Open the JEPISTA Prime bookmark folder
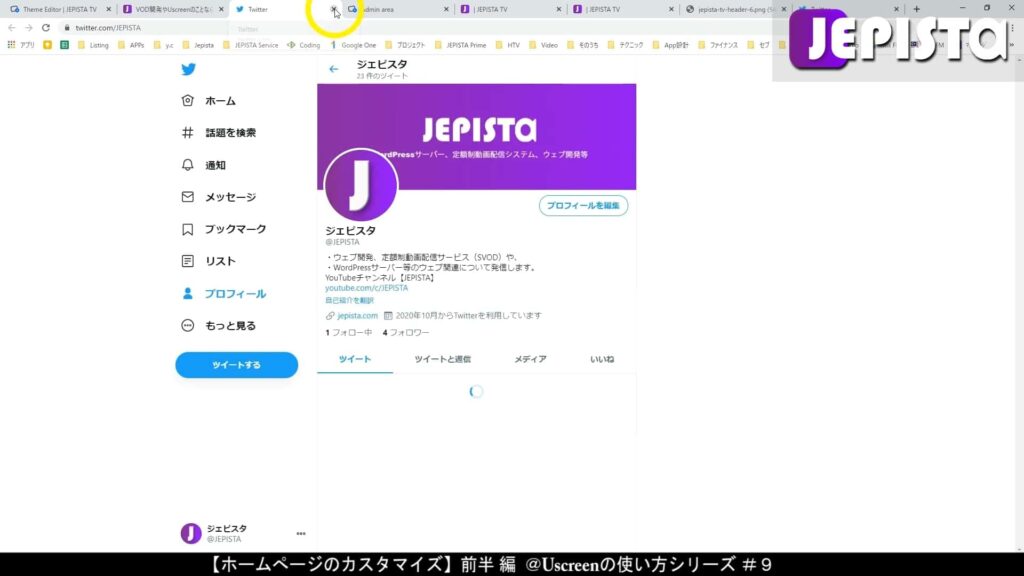Image resolution: width=1024 pixels, height=576 pixels. point(460,45)
